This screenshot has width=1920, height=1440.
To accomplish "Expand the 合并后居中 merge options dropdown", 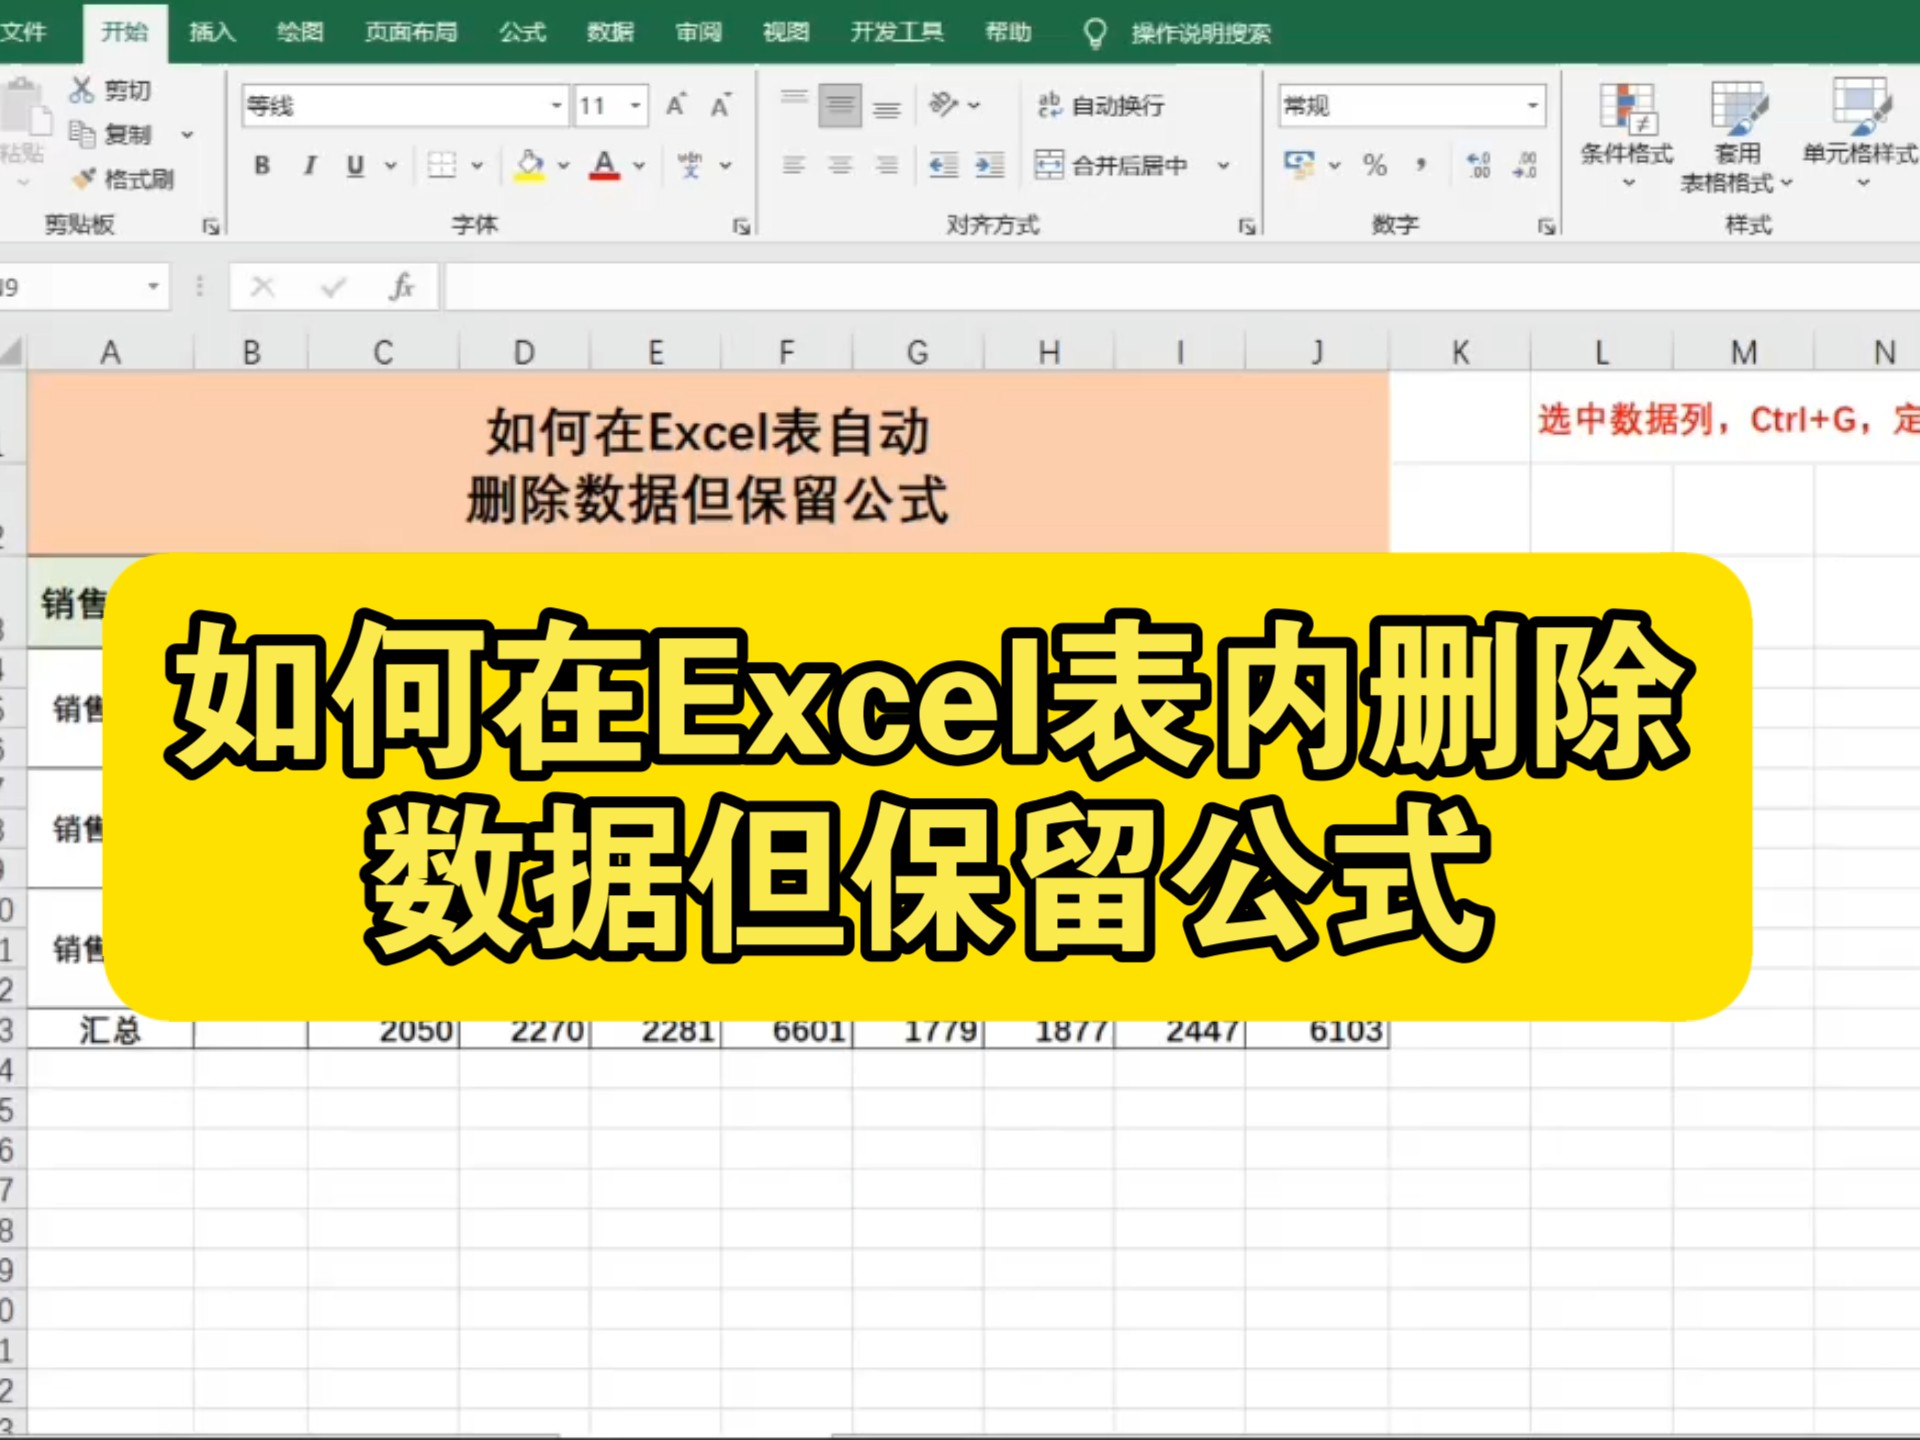I will coord(1220,166).
